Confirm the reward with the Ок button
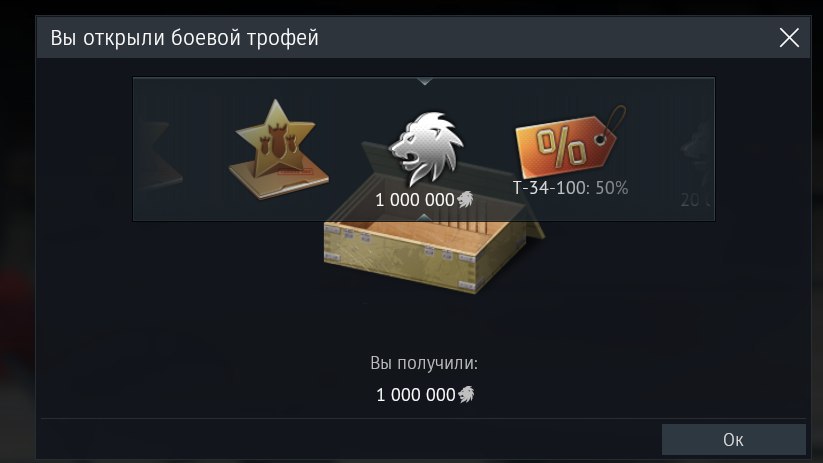Image resolution: width=823 pixels, height=463 pixels. [733, 439]
